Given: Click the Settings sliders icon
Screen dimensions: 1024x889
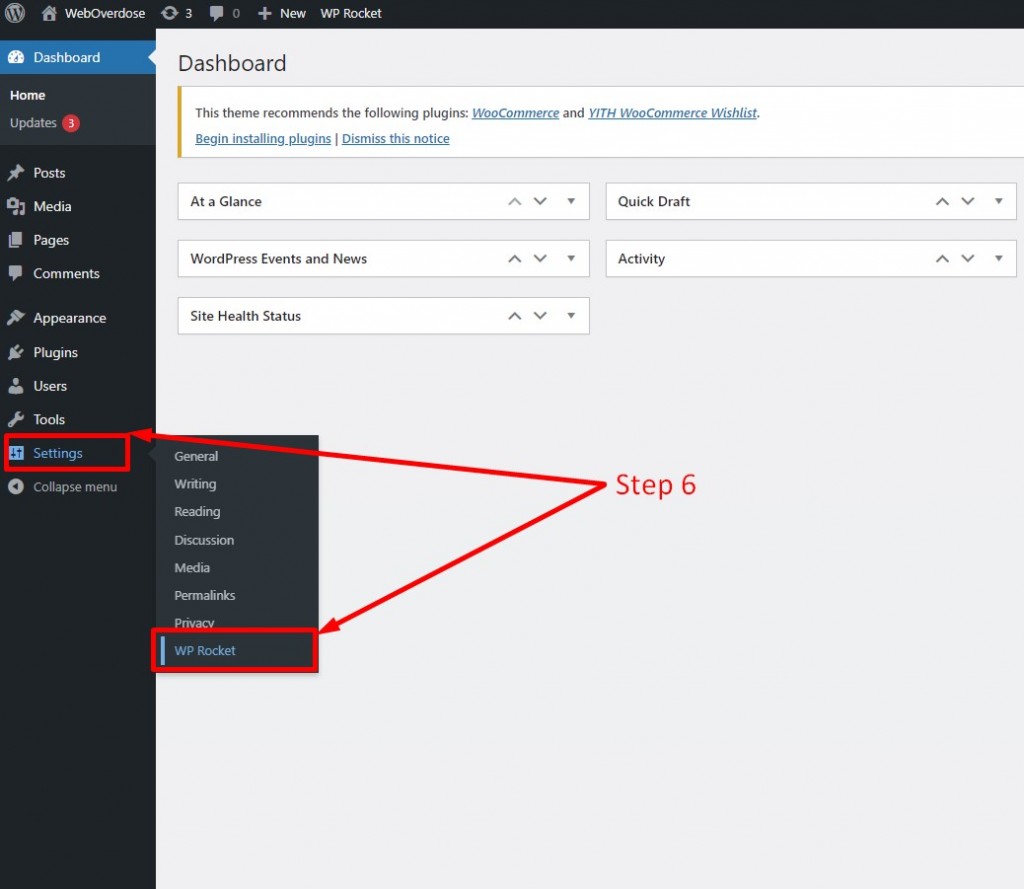Looking at the screenshot, I should tap(16, 453).
